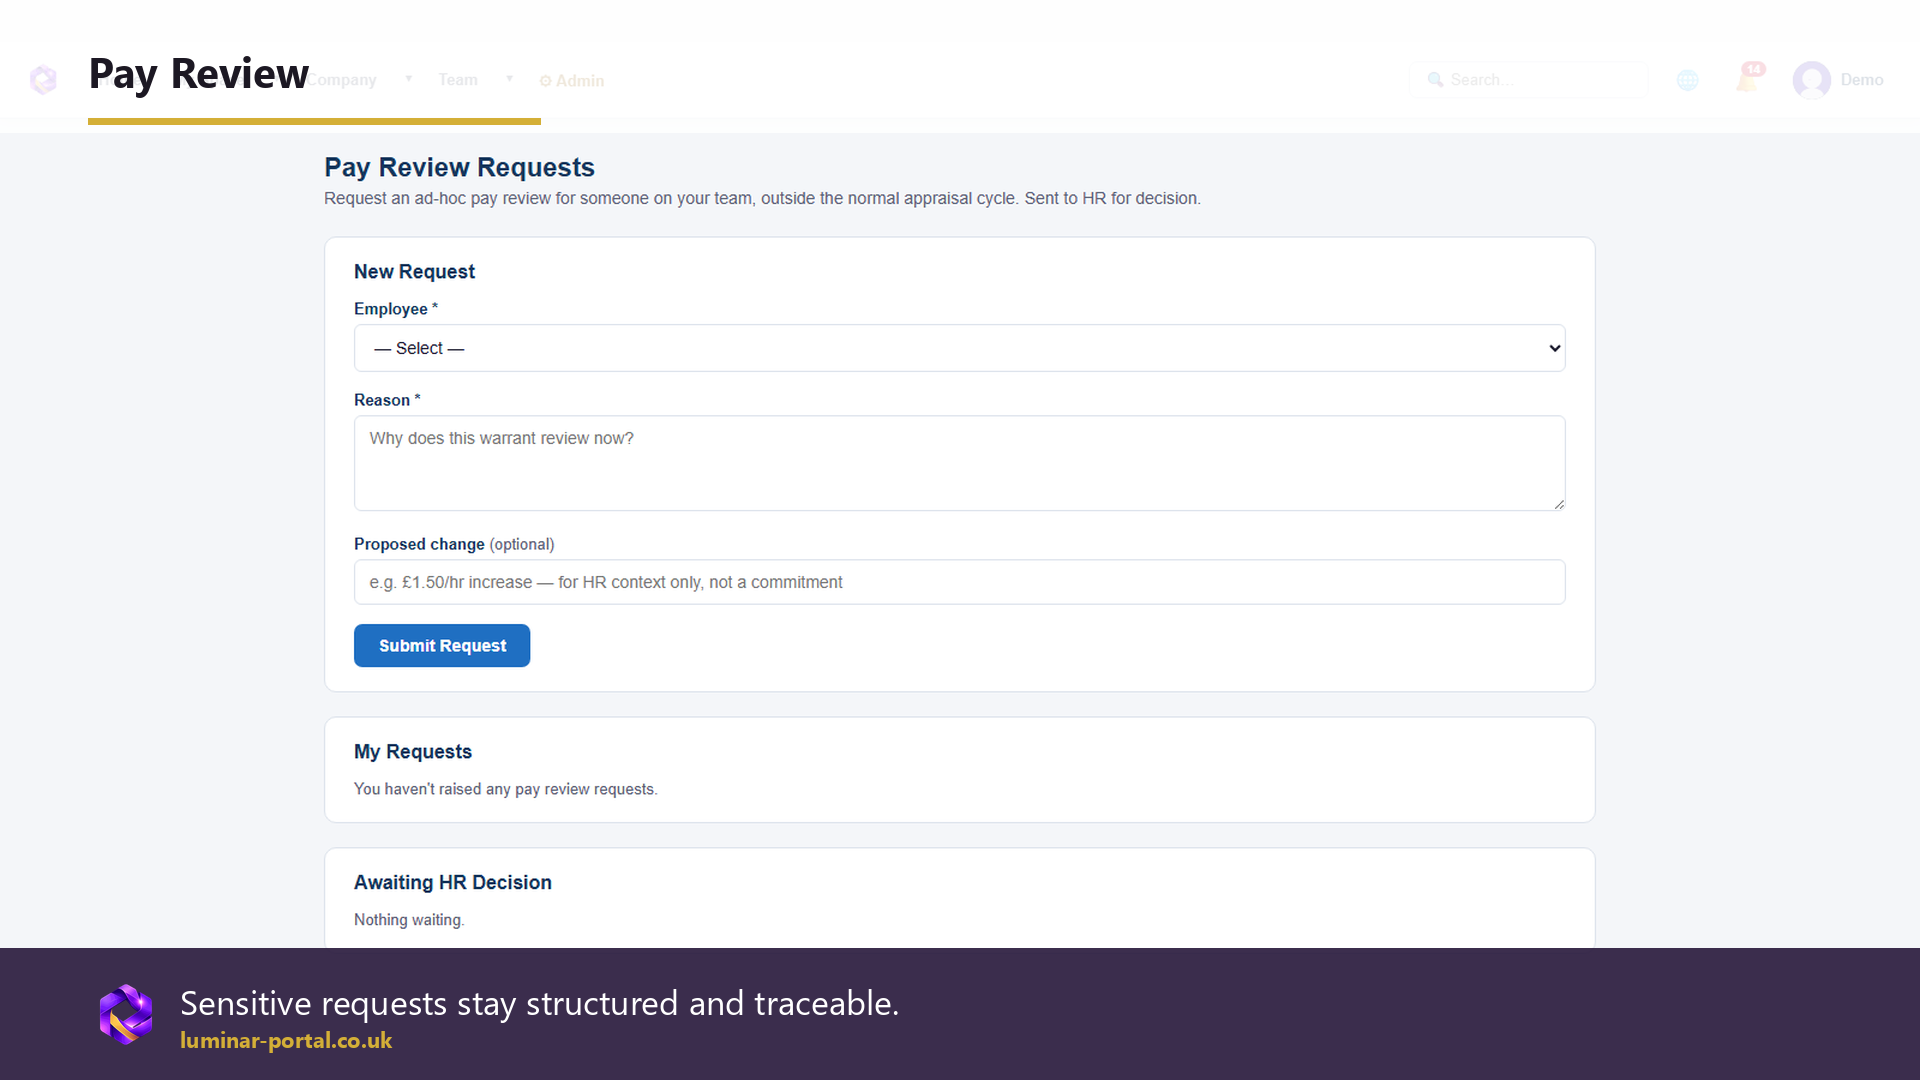Click the Demo username label
The height and width of the screenshot is (1080, 1920).
pyautogui.click(x=1862, y=80)
